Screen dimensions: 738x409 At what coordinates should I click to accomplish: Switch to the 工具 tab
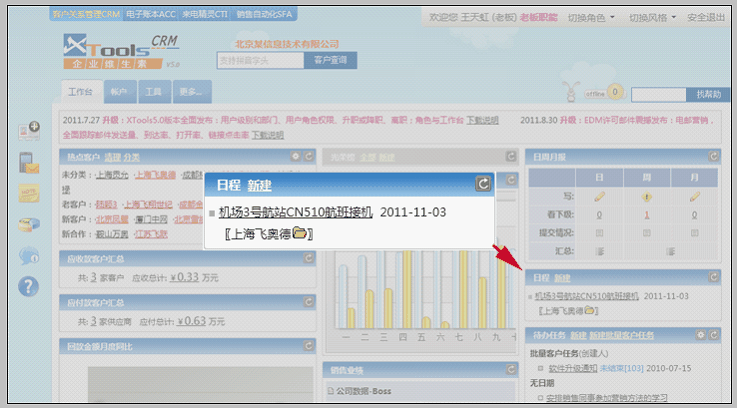[152, 92]
